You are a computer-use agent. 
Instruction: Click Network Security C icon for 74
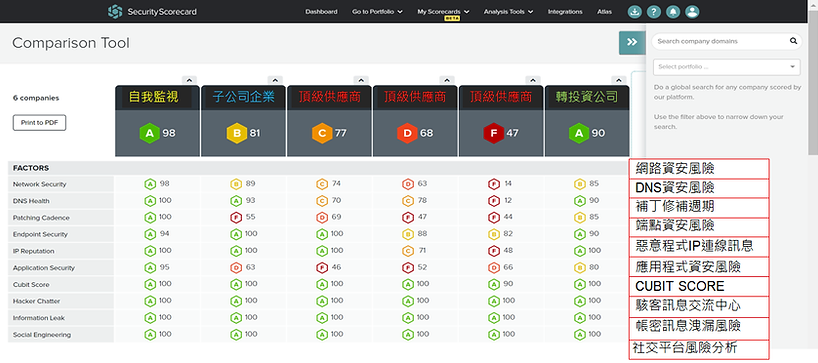tap(322, 184)
